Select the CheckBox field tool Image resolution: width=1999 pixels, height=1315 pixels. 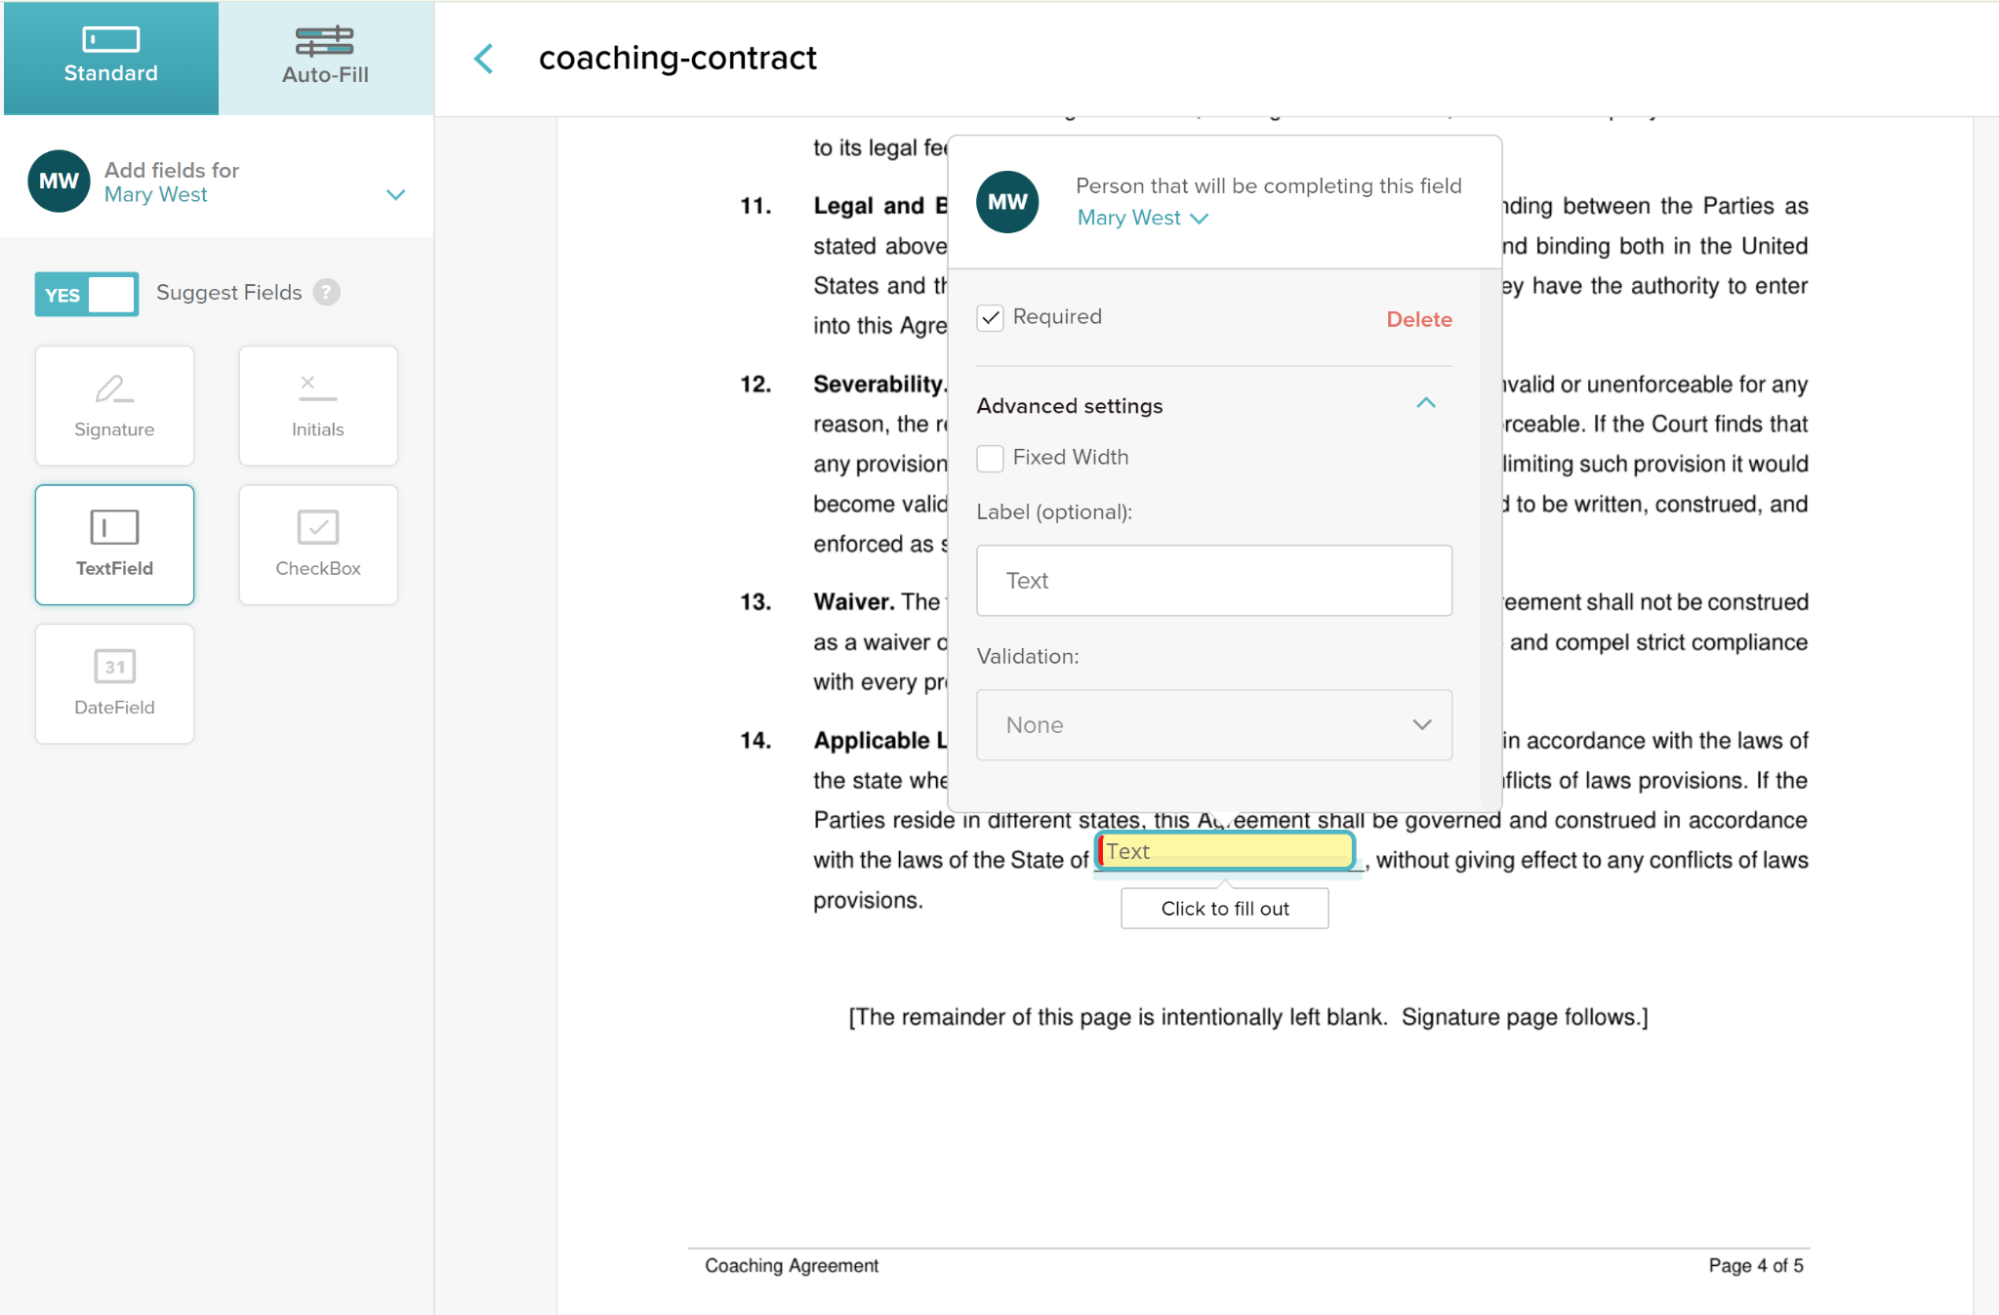click(x=317, y=544)
